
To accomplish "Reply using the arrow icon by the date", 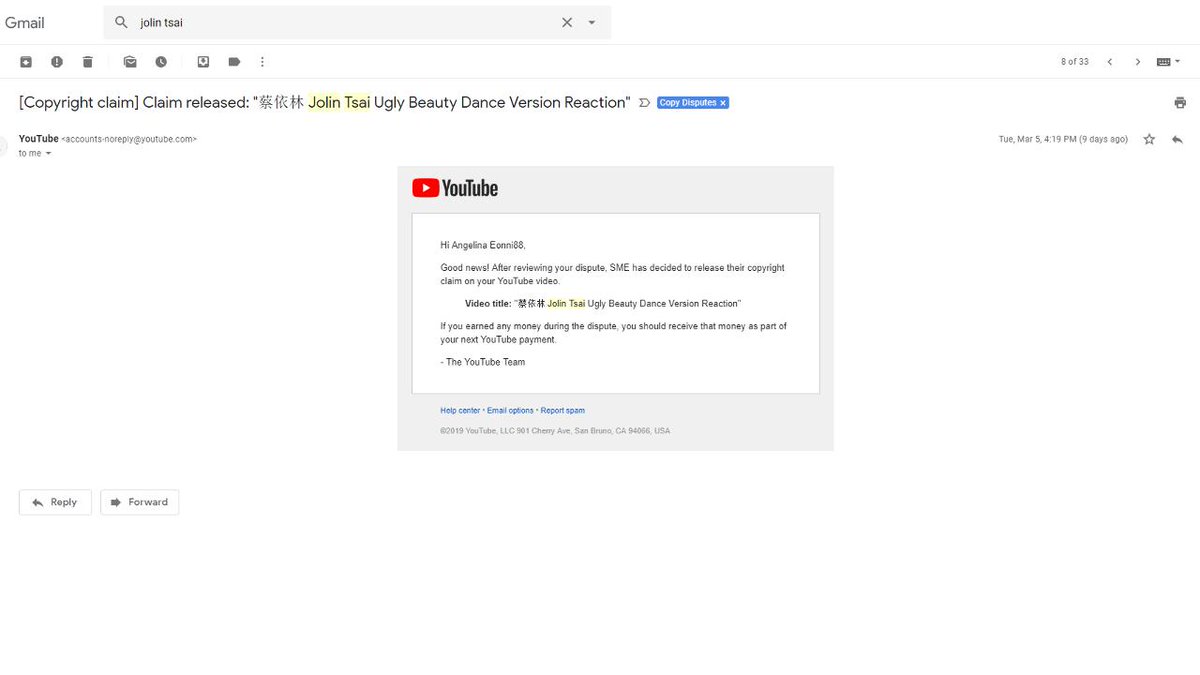I will 1177,139.
